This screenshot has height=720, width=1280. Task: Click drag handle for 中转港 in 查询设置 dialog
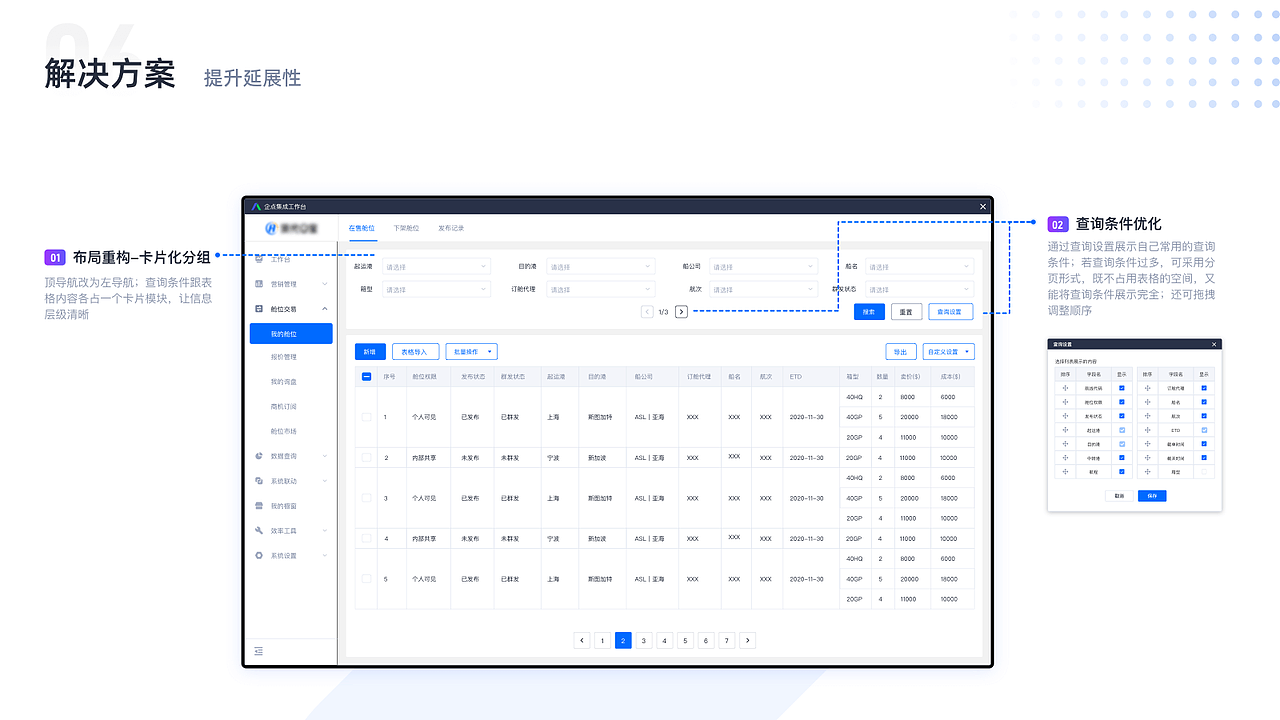click(1065, 458)
